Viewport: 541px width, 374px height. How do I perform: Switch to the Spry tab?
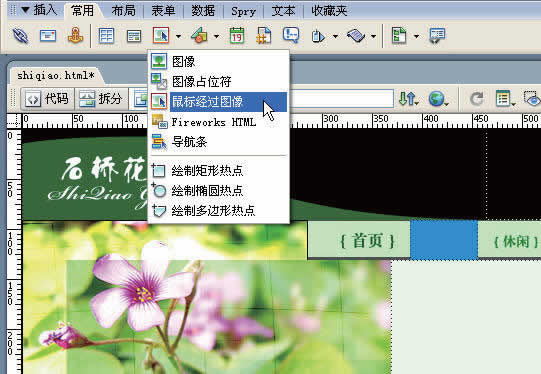(x=243, y=11)
